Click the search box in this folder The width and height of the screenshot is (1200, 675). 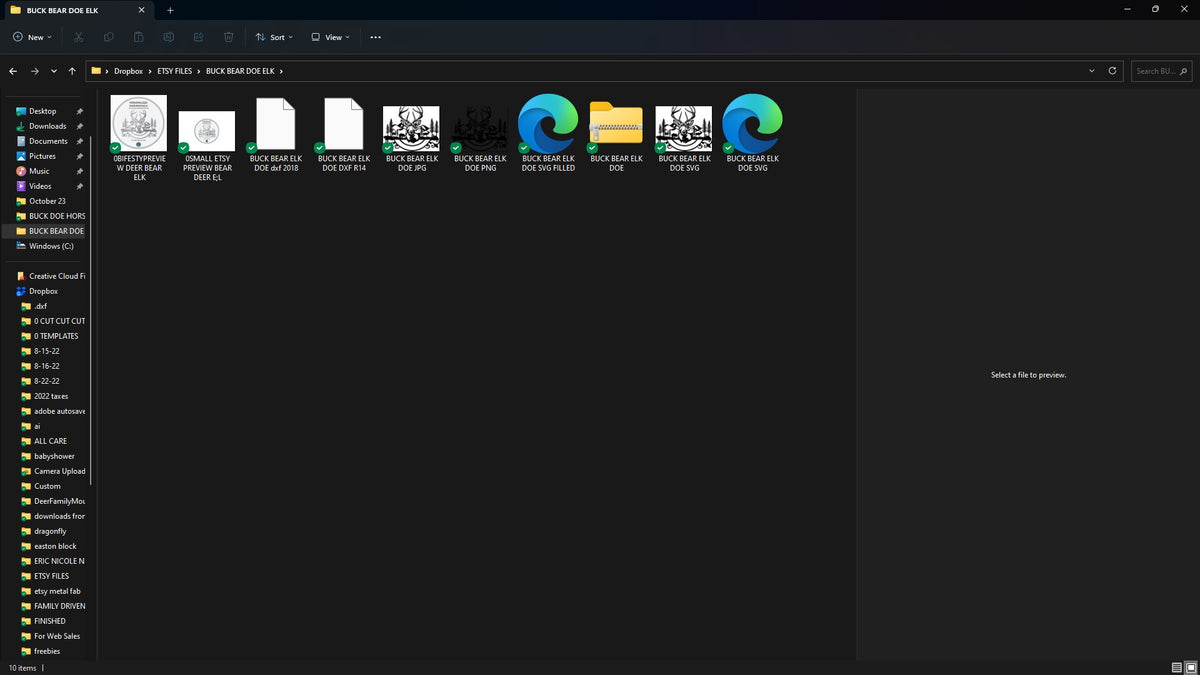tap(1162, 71)
